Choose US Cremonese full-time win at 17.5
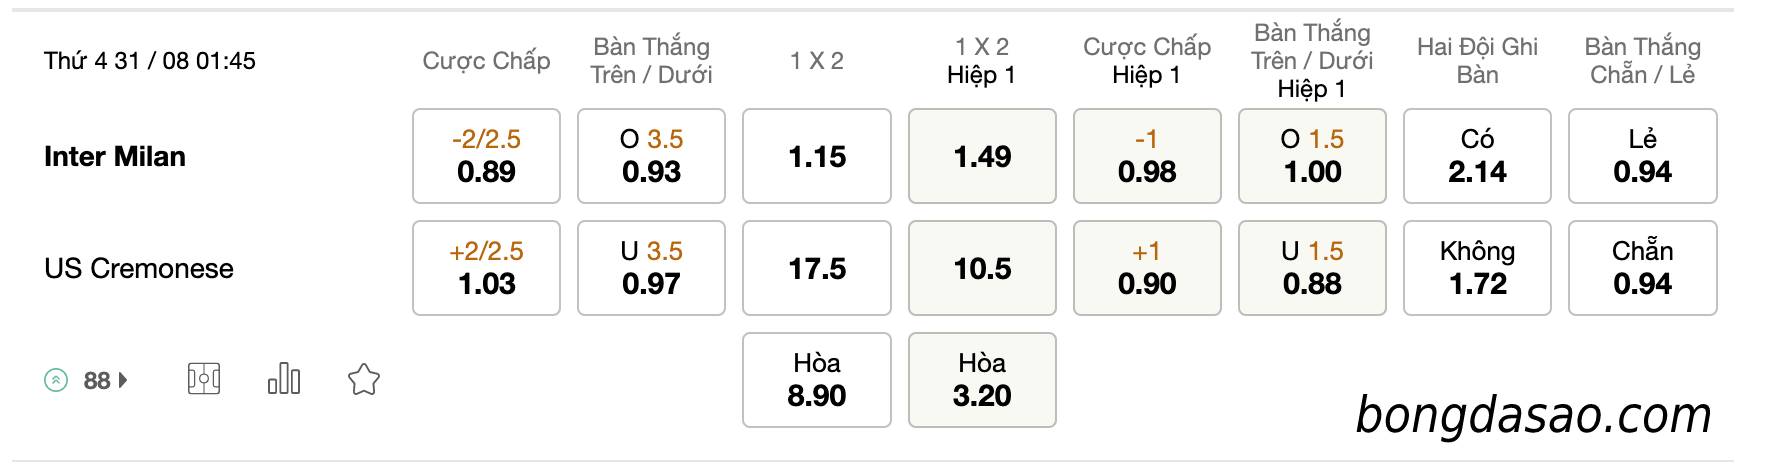This screenshot has width=1766, height=468. coord(817,268)
